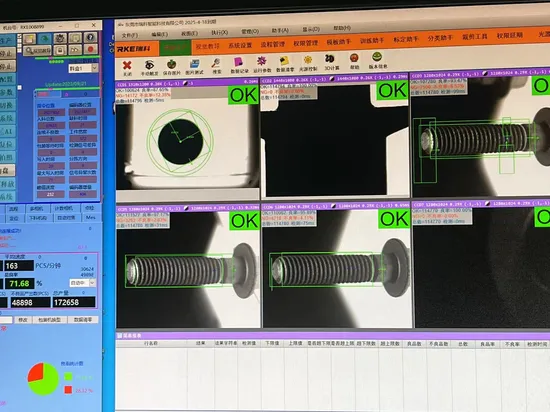Click the green legend swatch beside pie chart

point(68,377)
